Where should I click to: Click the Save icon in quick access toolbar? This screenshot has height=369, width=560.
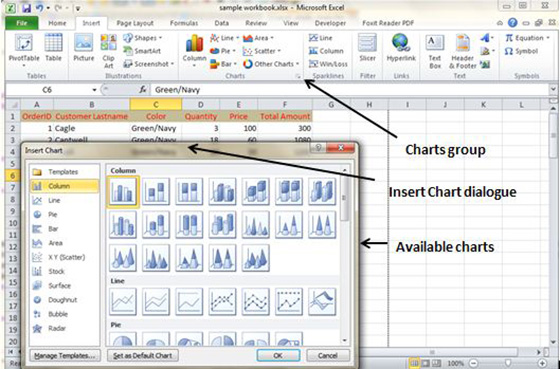pos(26,8)
